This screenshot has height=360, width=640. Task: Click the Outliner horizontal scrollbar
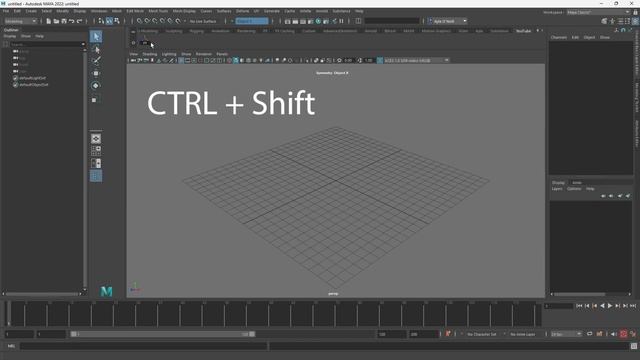pyautogui.click(x=42, y=293)
